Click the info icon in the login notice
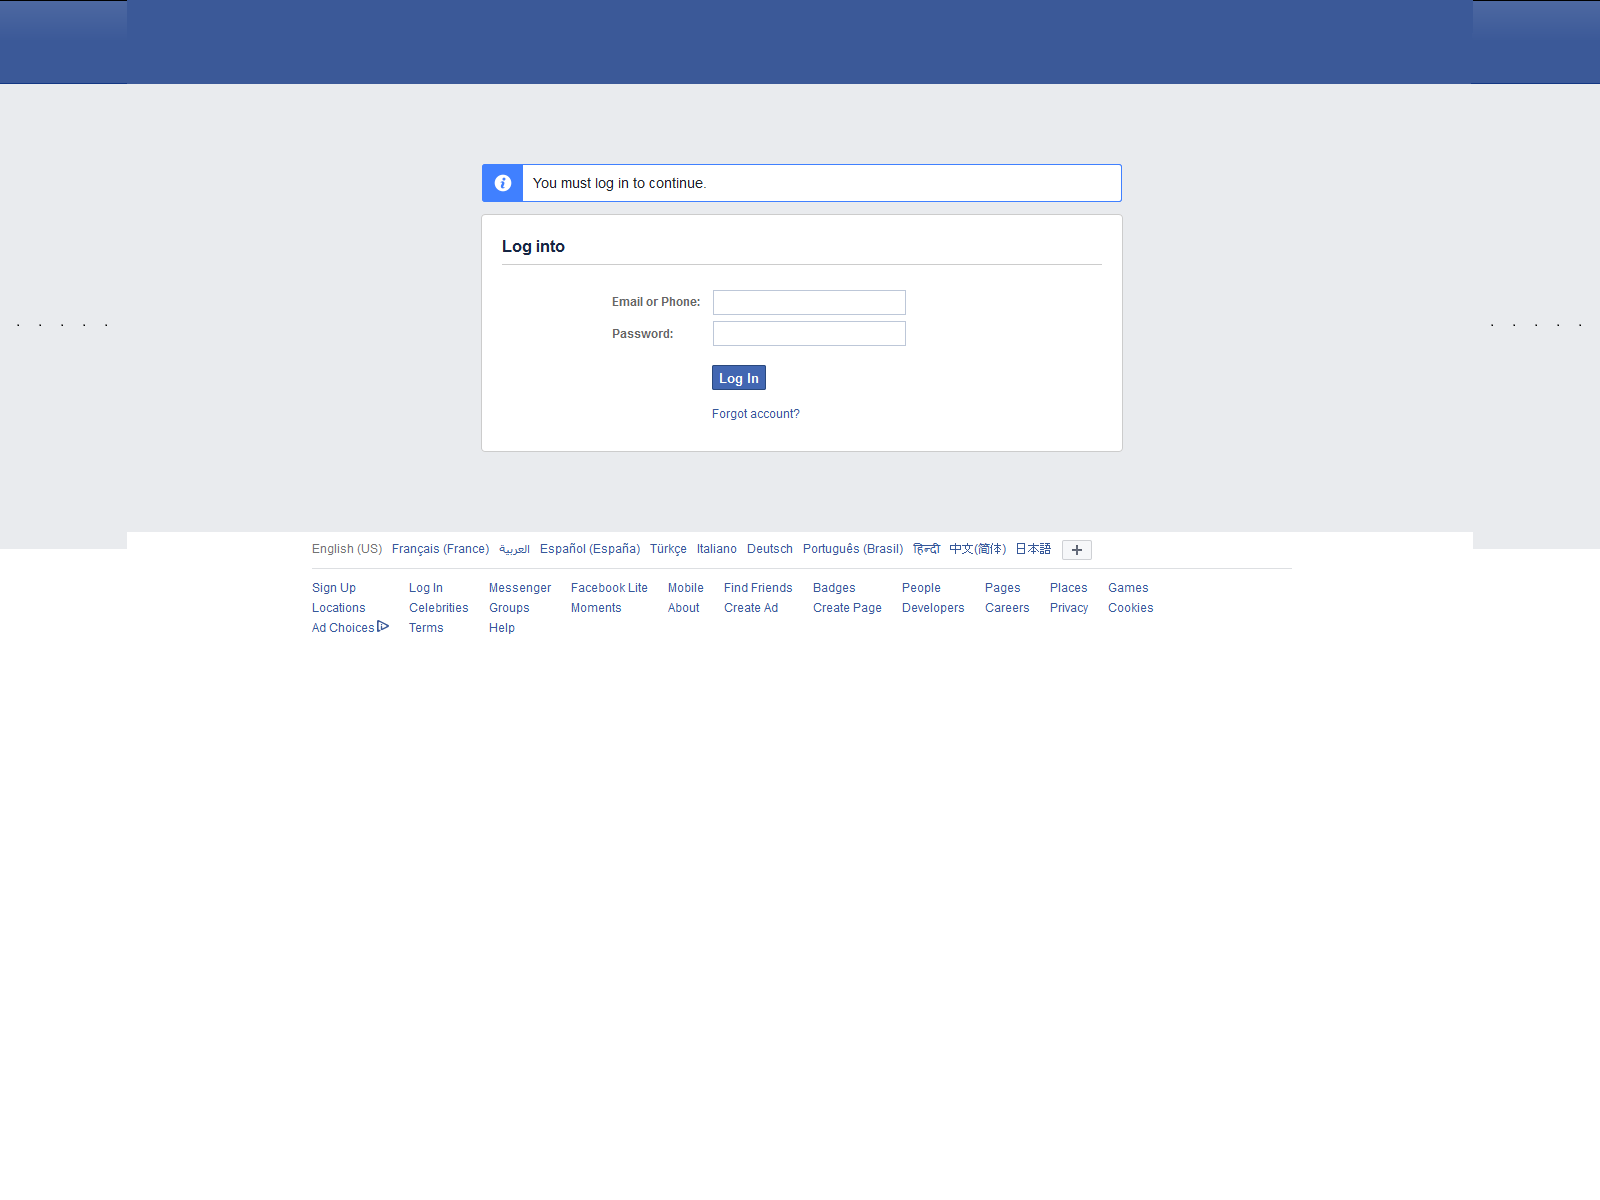This screenshot has width=1600, height=1200. pos(503,183)
